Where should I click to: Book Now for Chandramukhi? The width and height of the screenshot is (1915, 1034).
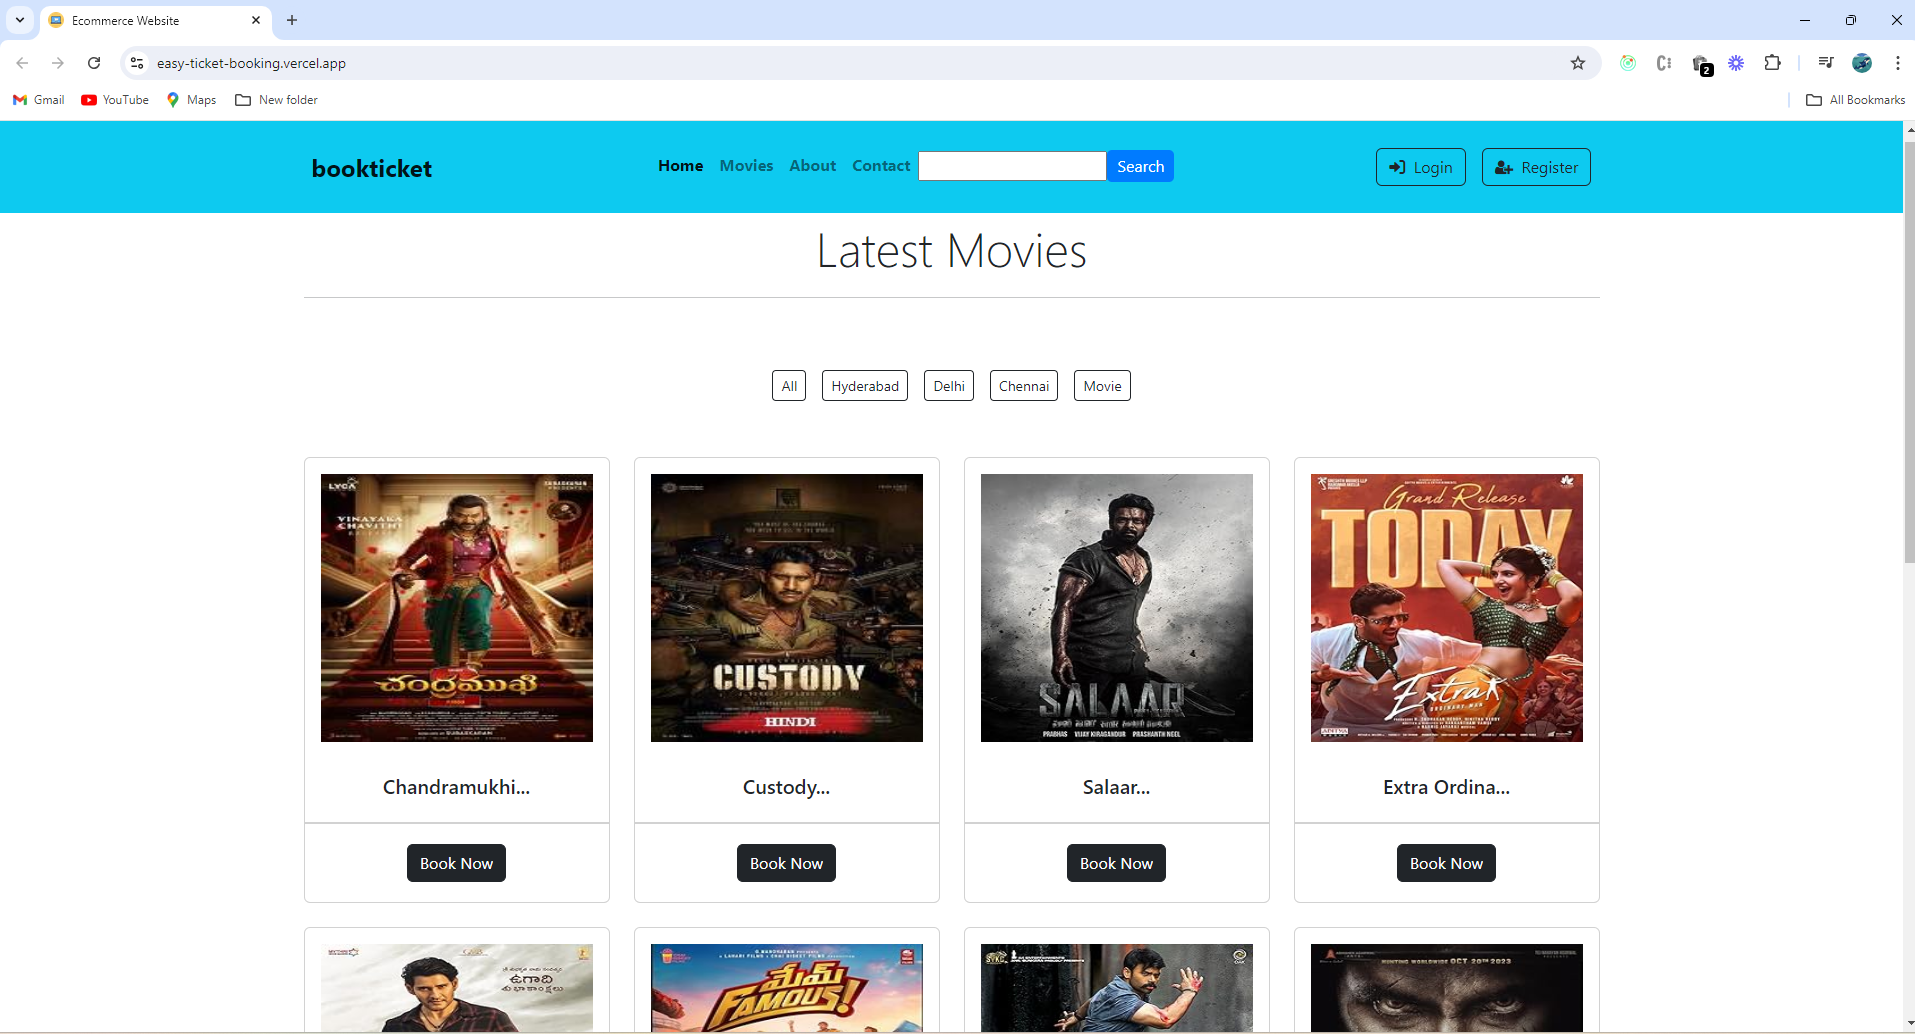[456, 863]
